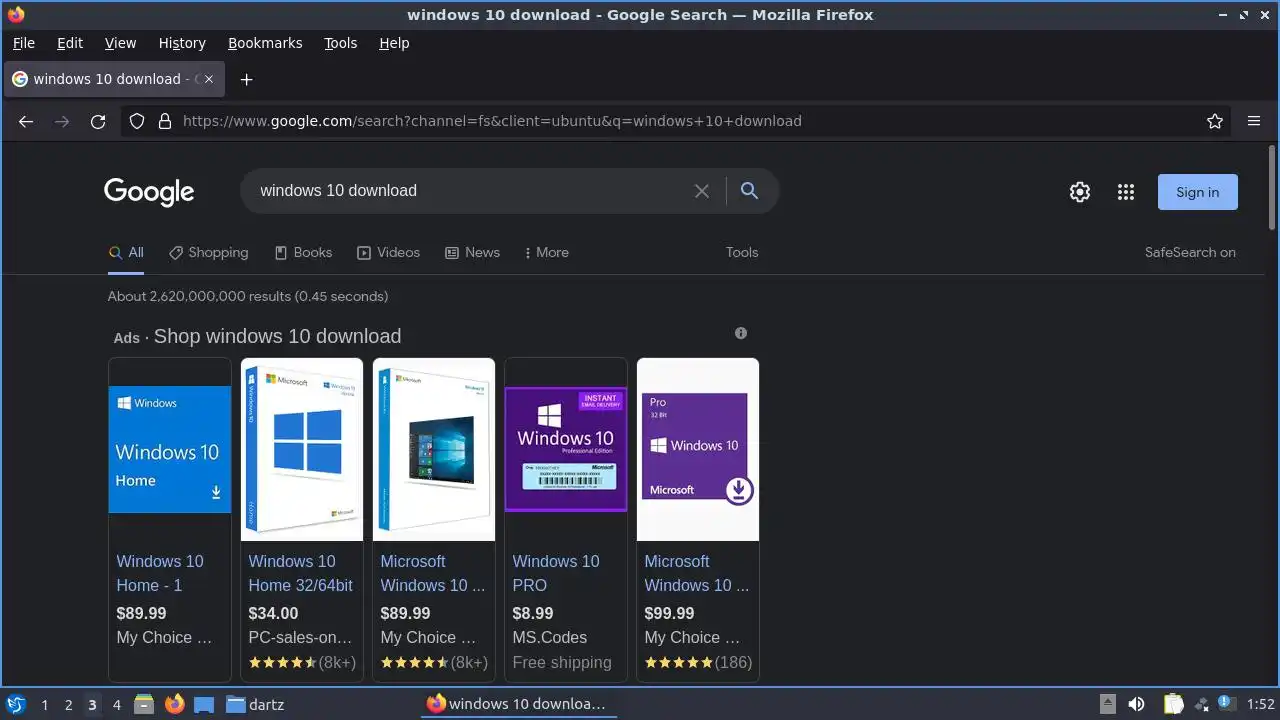1280x720 pixels.
Task: Open Google quick settings gear icon
Action: coord(1080,192)
